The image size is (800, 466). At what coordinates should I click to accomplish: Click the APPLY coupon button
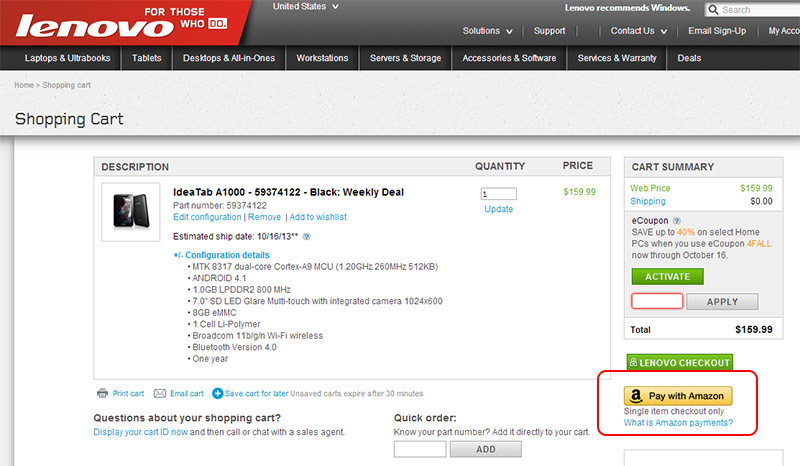point(722,302)
